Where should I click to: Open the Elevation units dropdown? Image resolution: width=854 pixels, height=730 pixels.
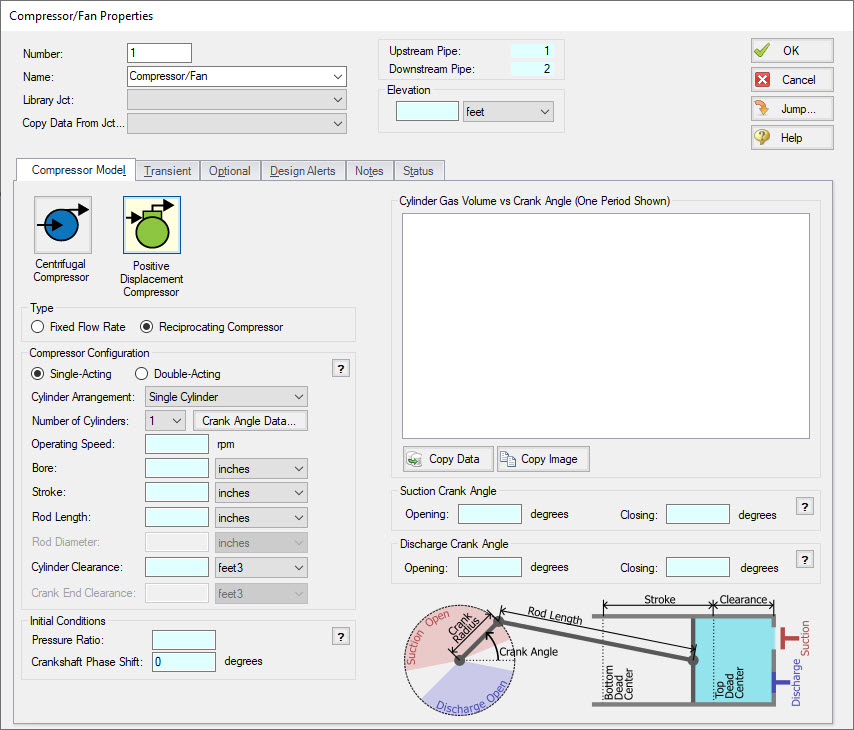pos(508,112)
